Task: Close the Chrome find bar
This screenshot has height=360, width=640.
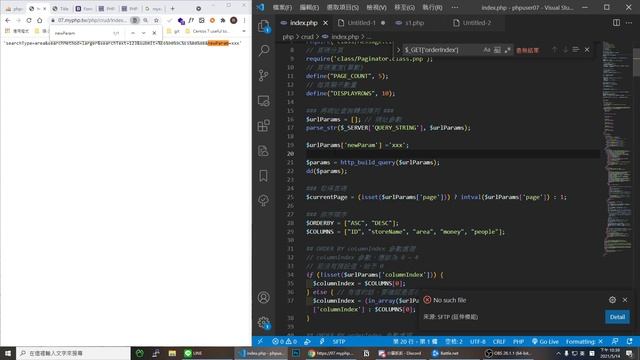Action: point(154,33)
